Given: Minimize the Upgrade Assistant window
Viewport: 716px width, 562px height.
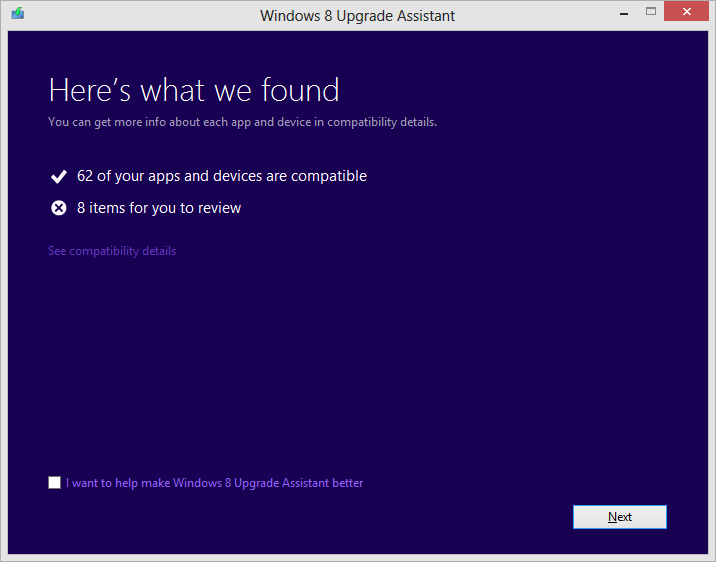Looking at the screenshot, I should [x=624, y=12].
